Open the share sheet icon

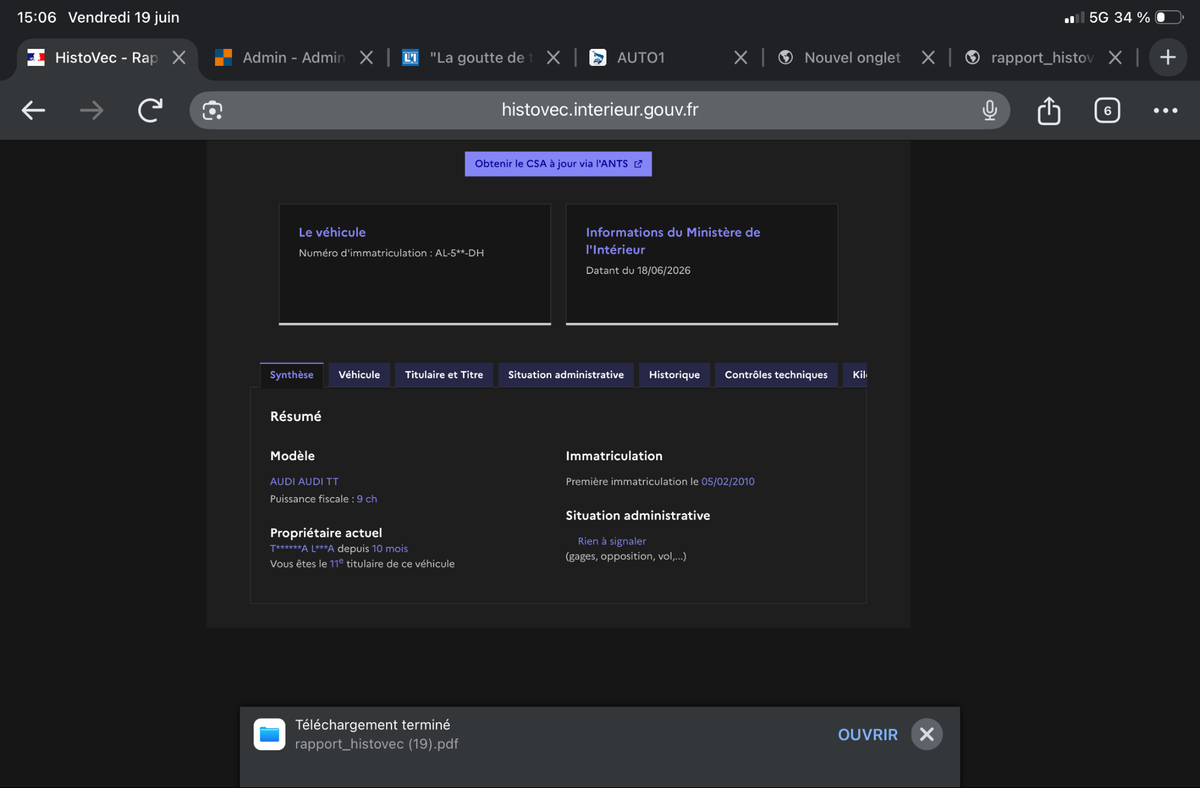coord(1048,110)
